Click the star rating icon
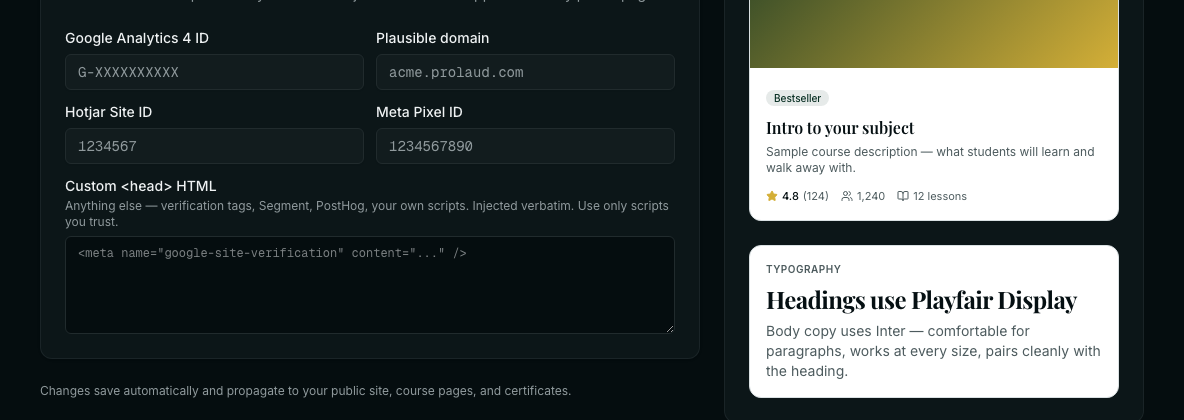 [x=772, y=196]
